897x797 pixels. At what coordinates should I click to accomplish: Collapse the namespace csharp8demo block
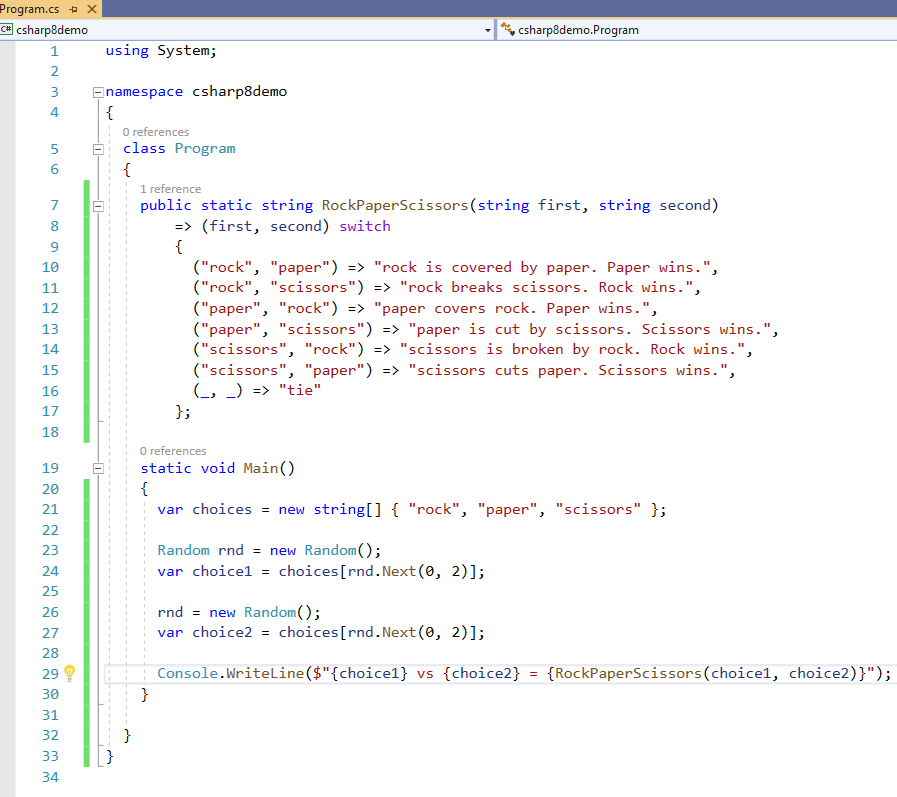[98, 92]
